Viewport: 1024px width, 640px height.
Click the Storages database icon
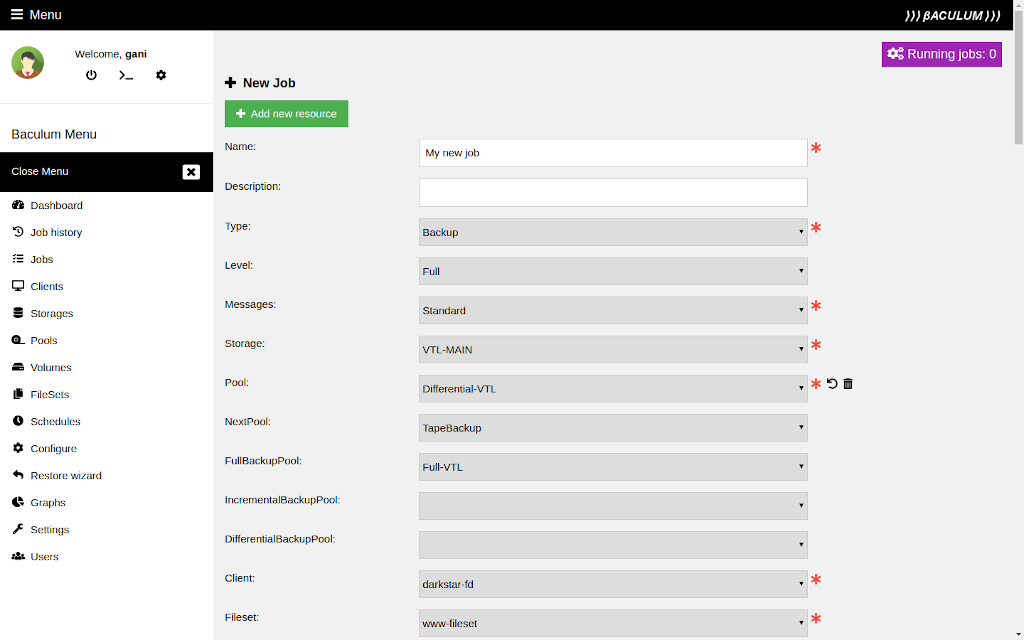[18, 313]
